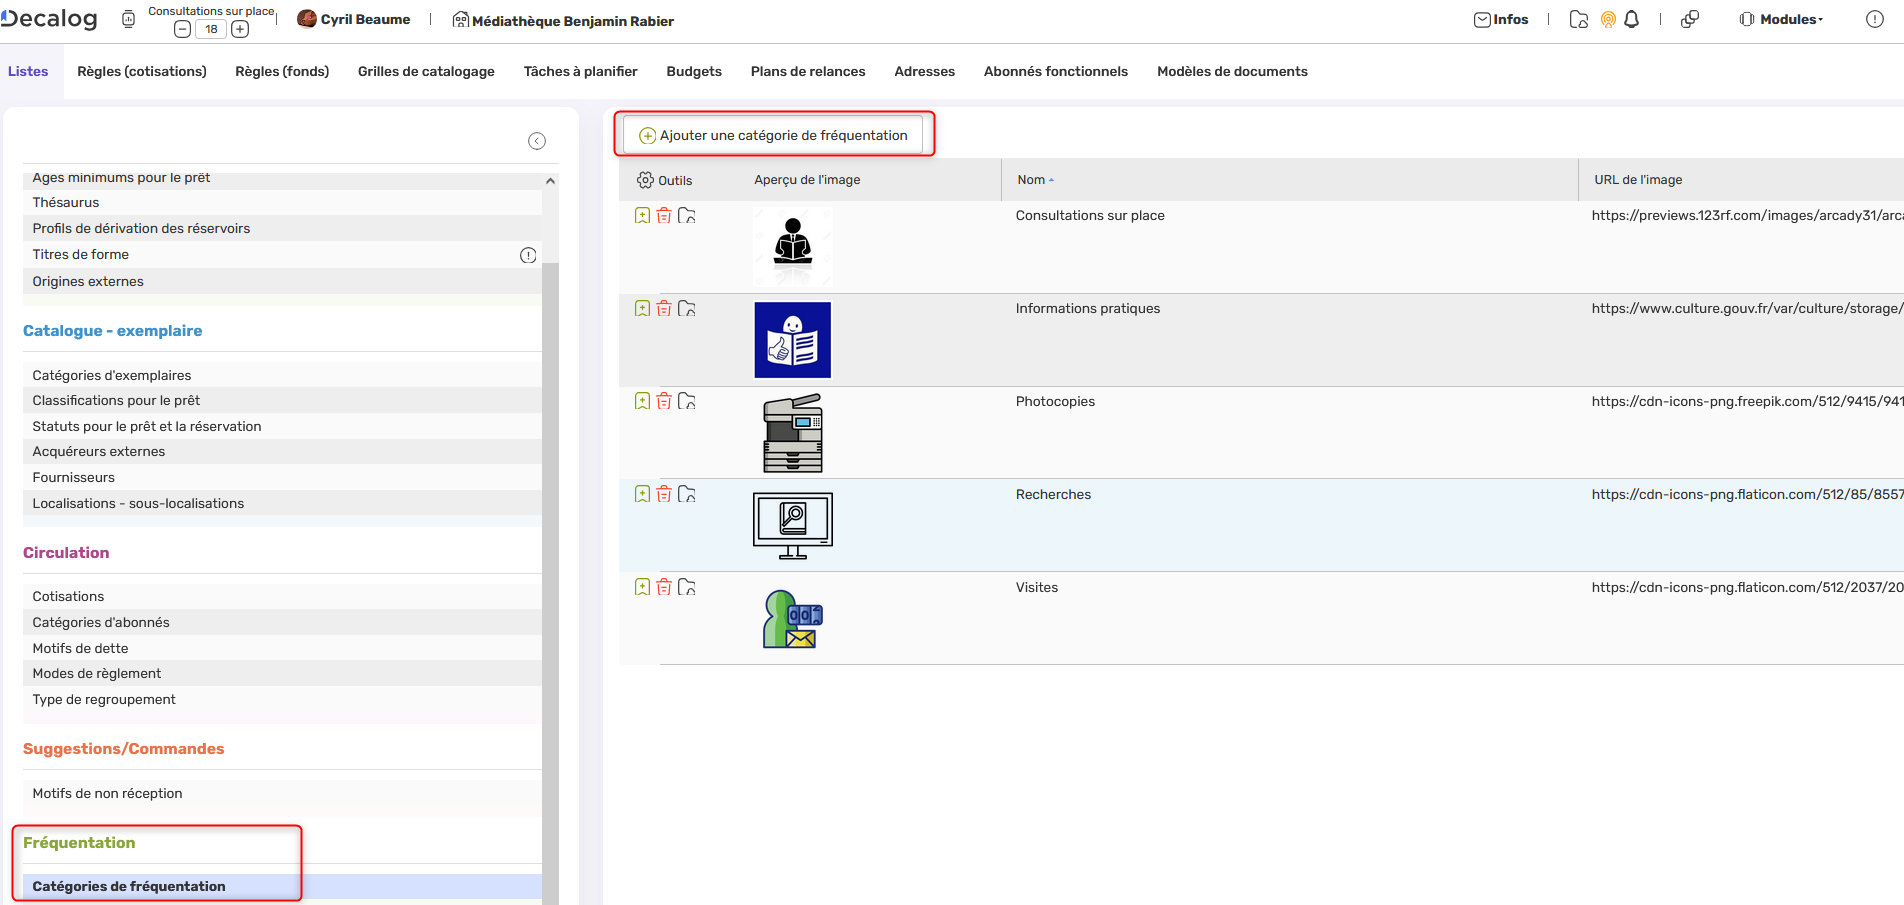Screen dimensions: 1904x905
Task: Open Catégories d'abonnés list in sidebar
Action: pos(101,622)
